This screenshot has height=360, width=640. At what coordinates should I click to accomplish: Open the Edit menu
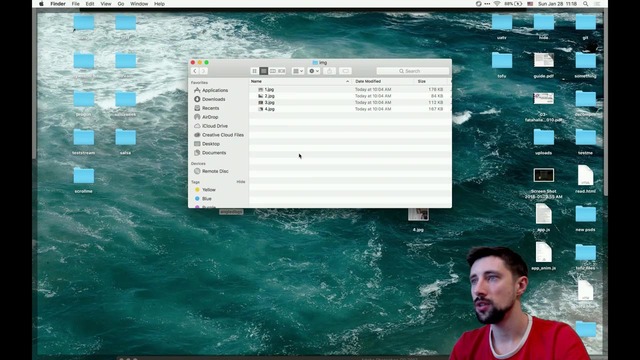pos(90,4)
